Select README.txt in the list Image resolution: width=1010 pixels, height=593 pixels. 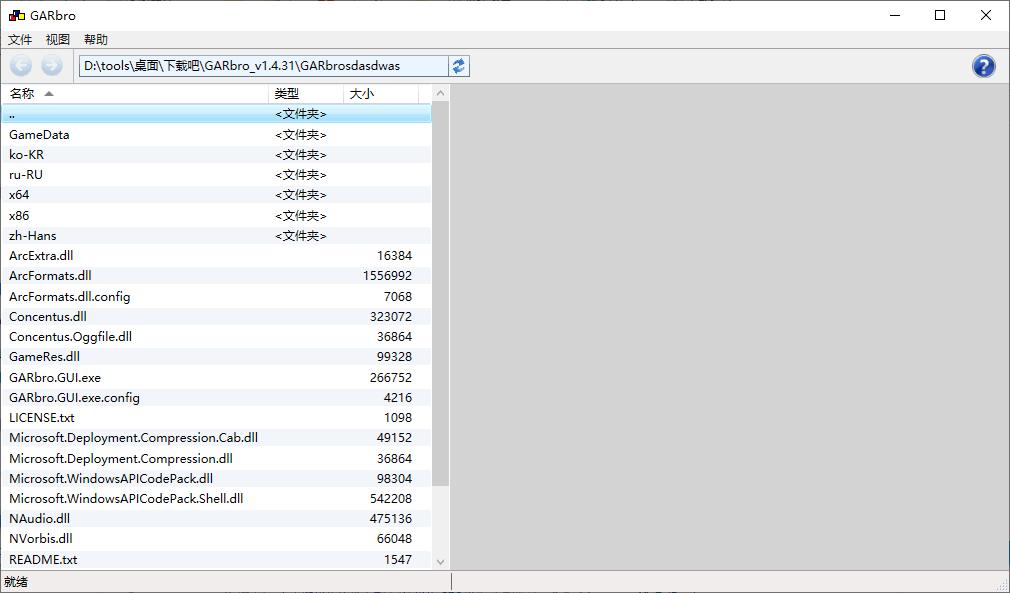(216, 560)
